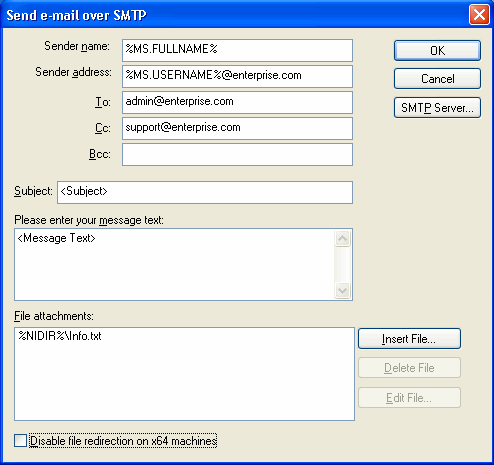Image resolution: width=494 pixels, height=465 pixels.
Task: Click the Sender address field
Action: [237, 76]
